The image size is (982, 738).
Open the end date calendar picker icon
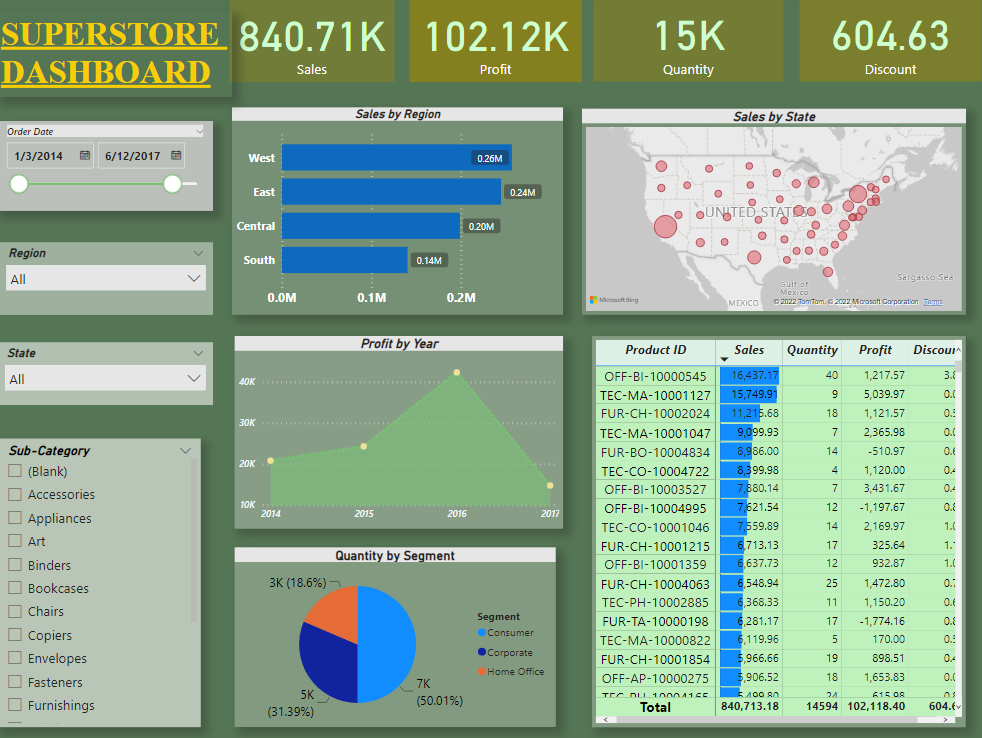pos(176,155)
